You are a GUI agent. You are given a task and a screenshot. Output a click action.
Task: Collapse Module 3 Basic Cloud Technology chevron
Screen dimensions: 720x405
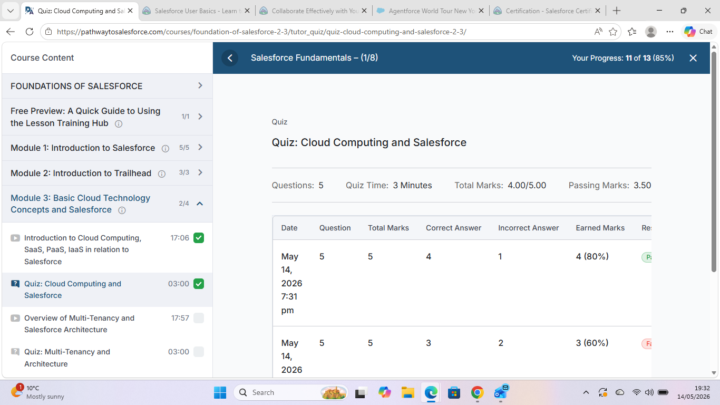(200, 203)
